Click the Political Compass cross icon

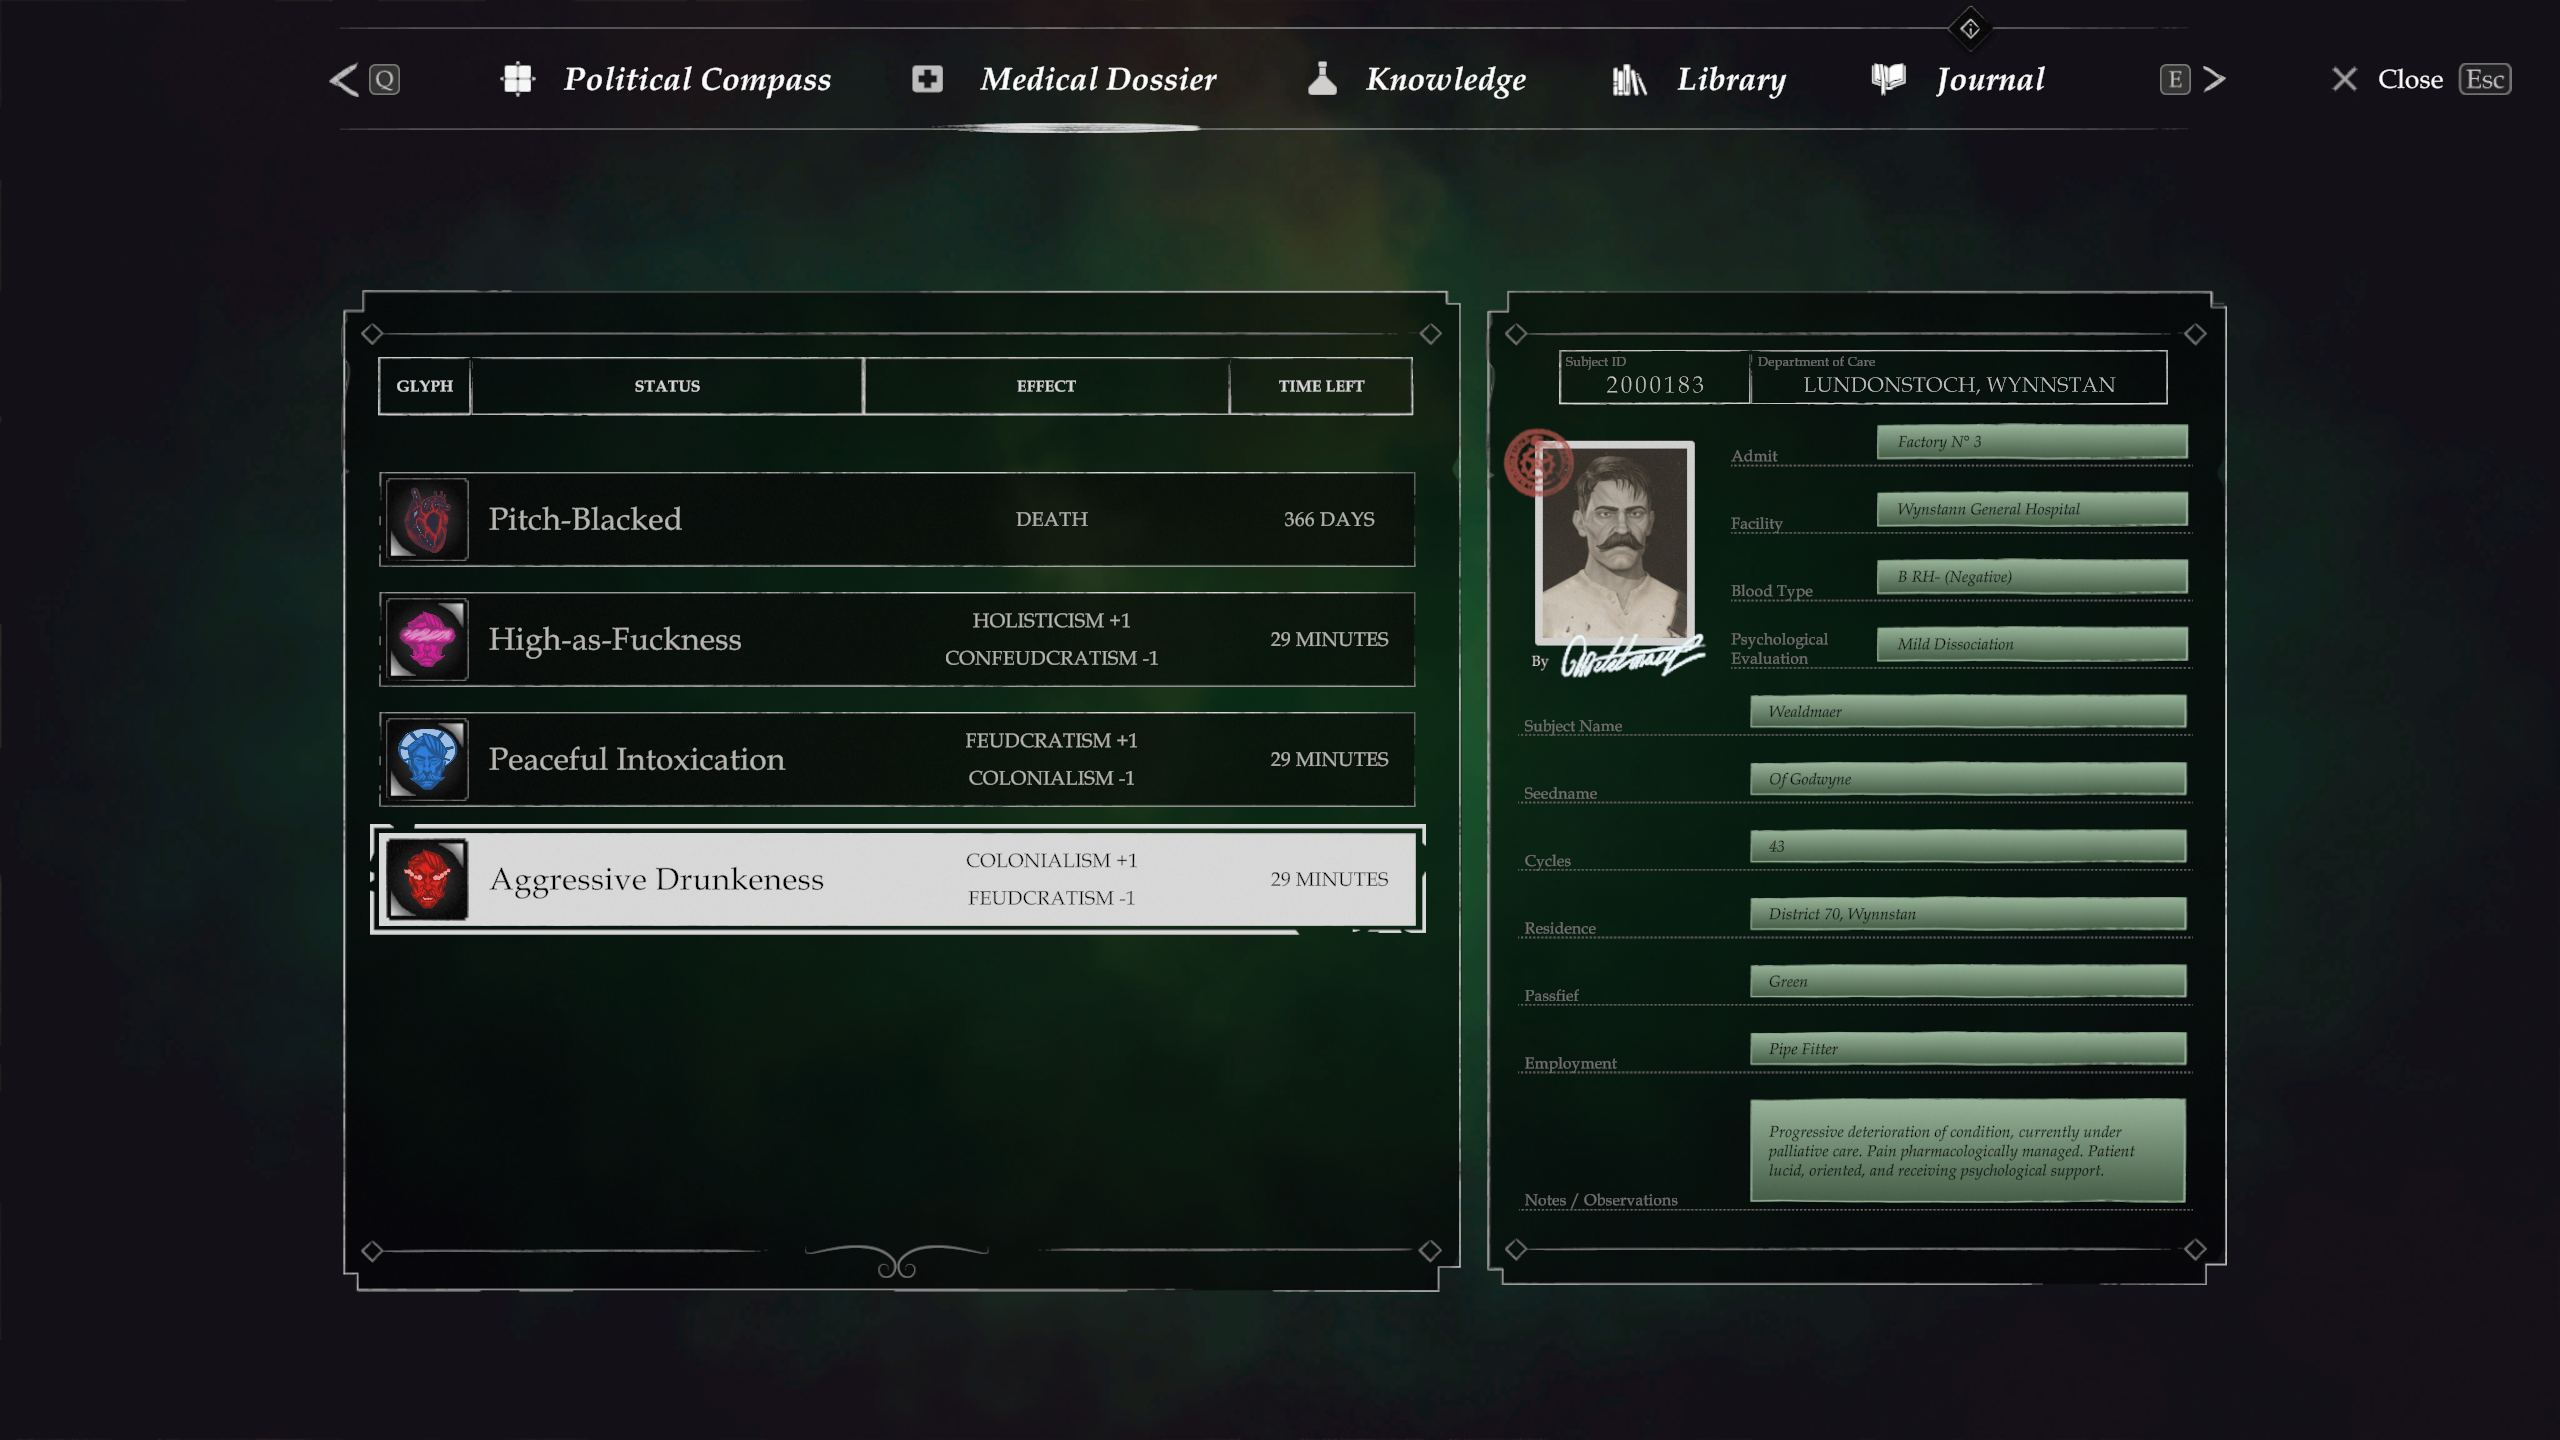coord(517,79)
